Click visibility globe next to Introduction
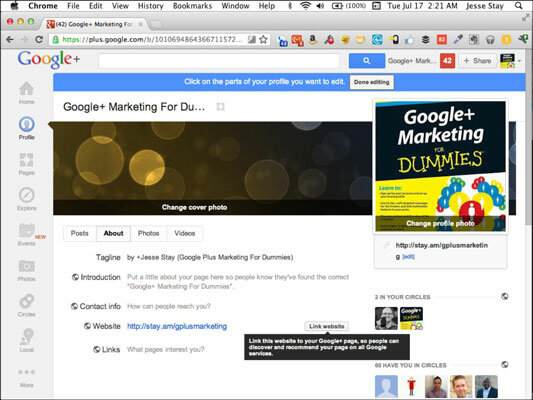The image size is (533, 400). click(x=75, y=277)
